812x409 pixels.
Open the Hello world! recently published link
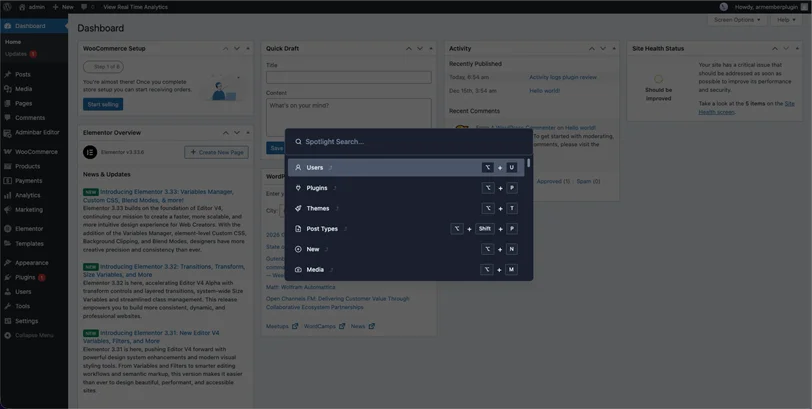pyautogui.click(x=544, y=91)
